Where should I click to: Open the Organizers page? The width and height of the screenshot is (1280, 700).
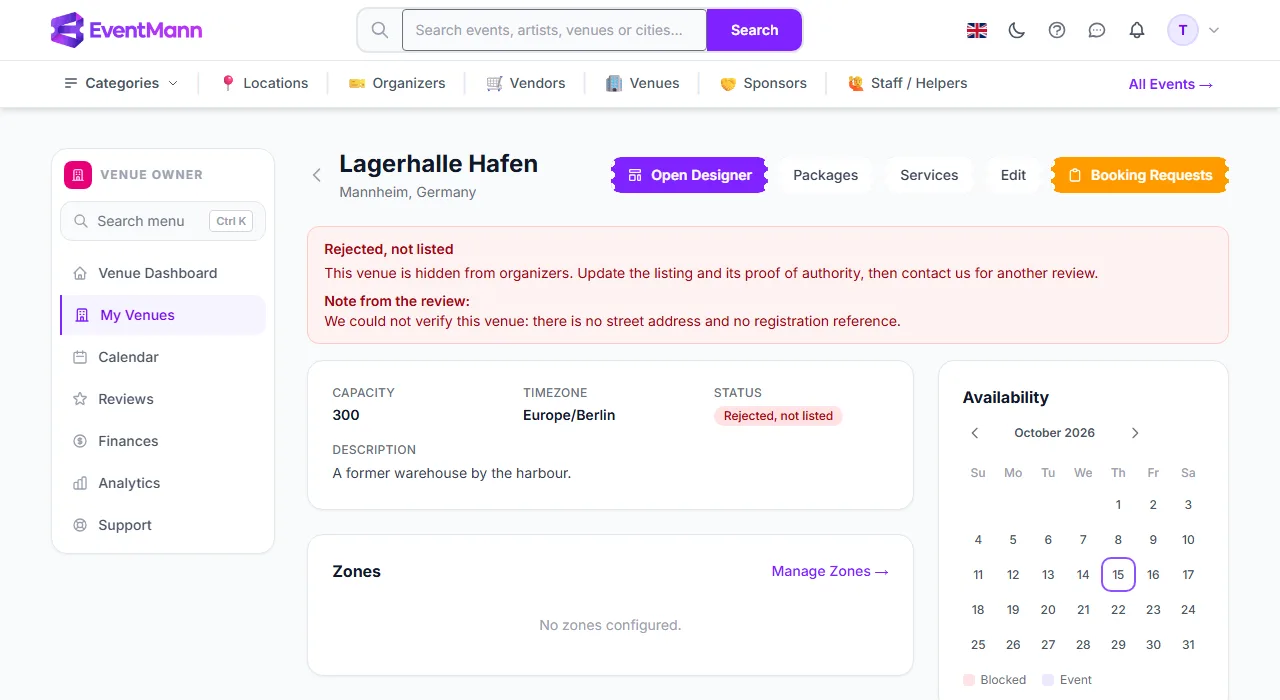tap(397, 83)
